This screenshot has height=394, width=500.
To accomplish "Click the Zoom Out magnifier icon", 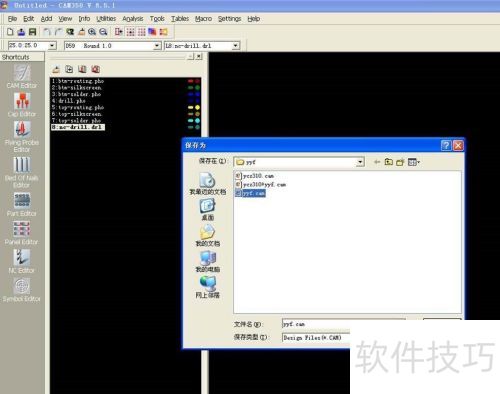I will click(x=103, y=32).
